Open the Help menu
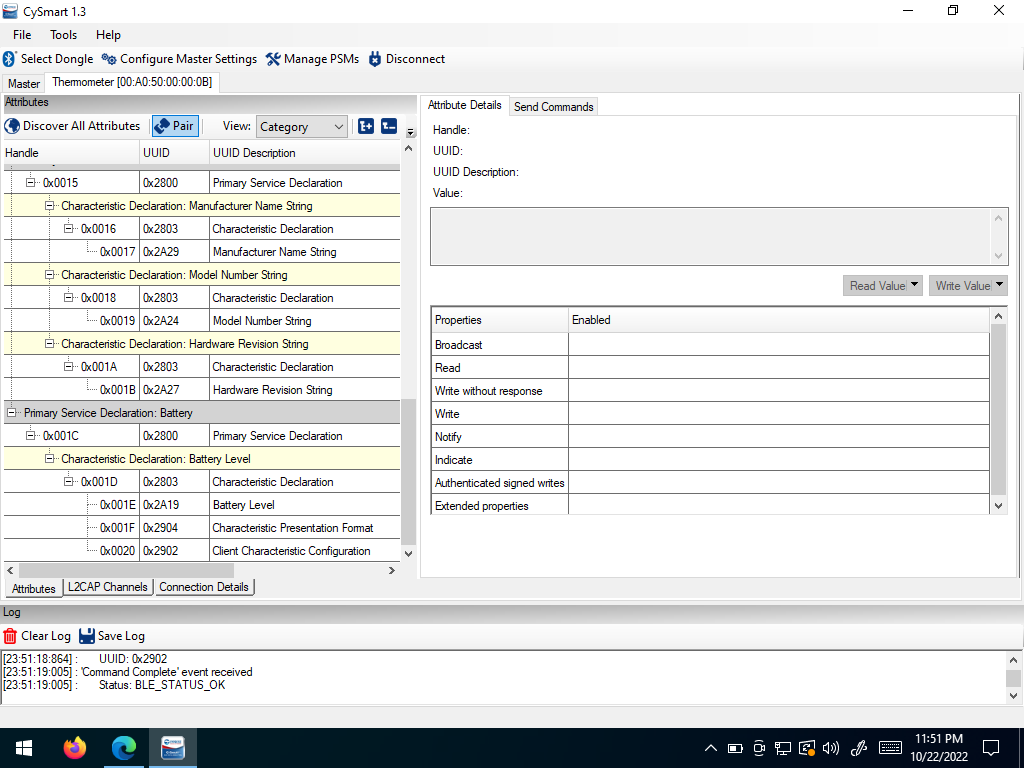The height and width of the screenshot is (768, 1024). (x=108, y=35)
